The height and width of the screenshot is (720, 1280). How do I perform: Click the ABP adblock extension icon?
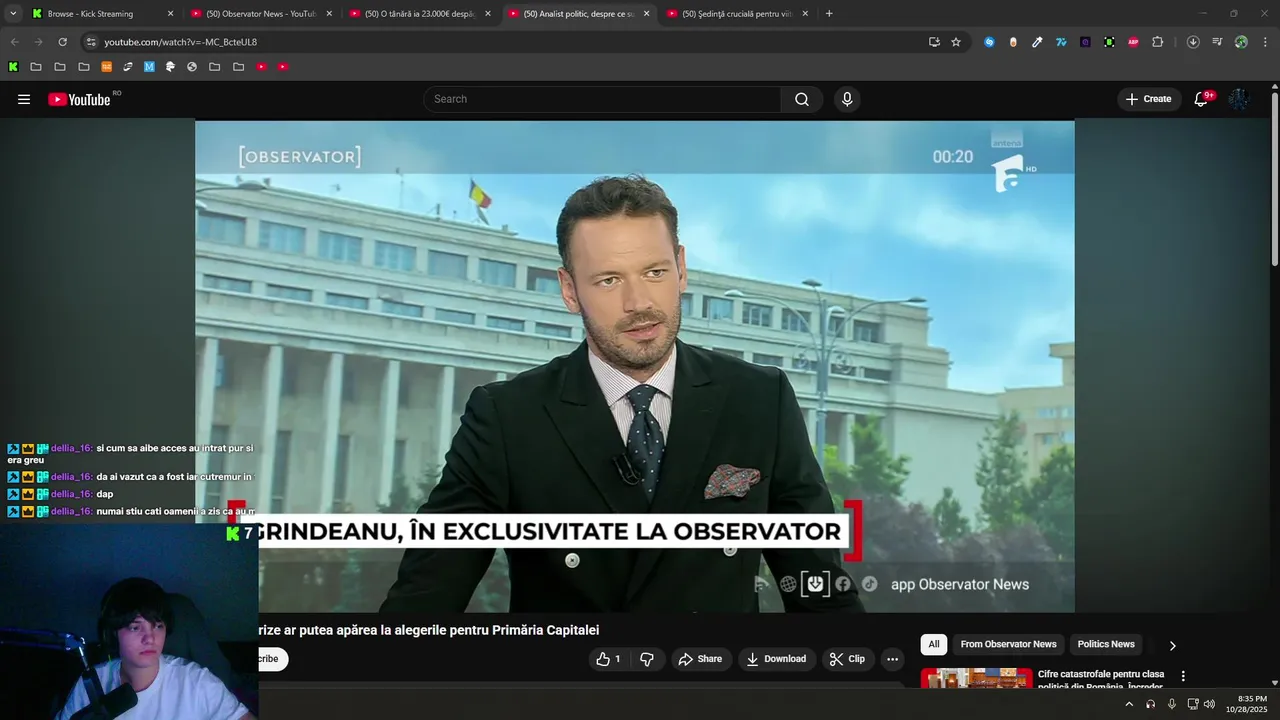(x=1133, y=42)
